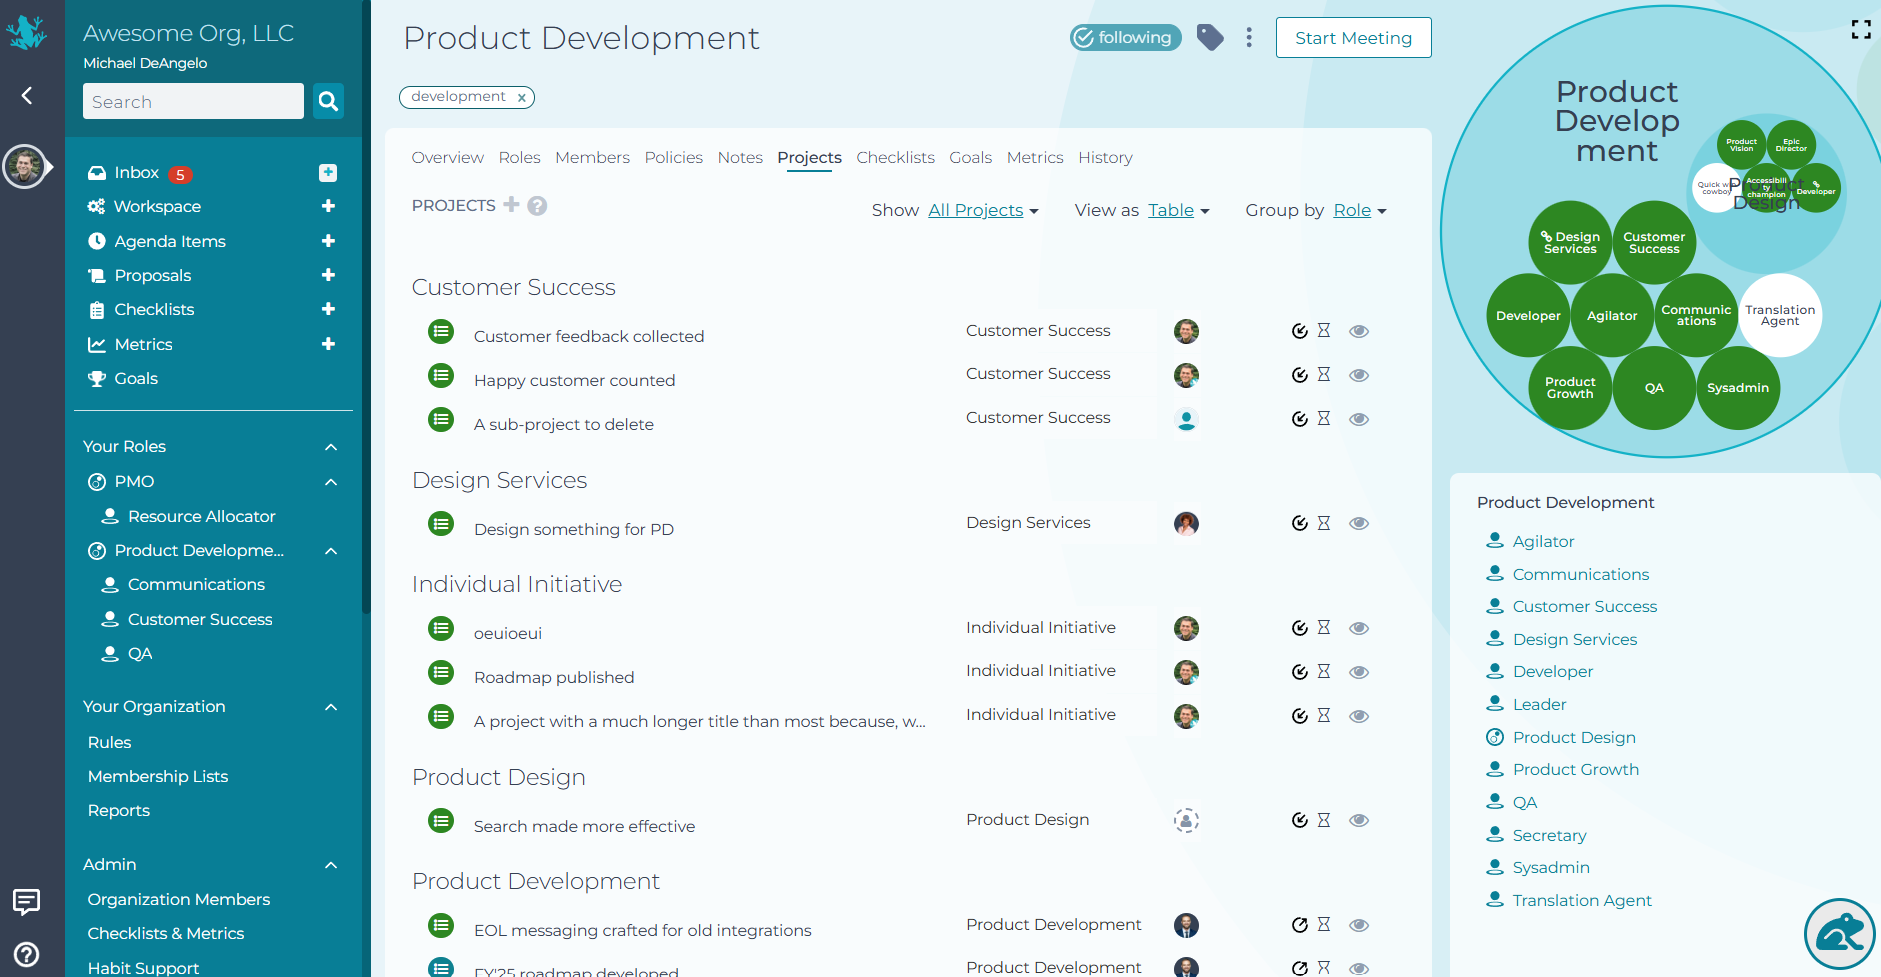Image resolution: width=1881 pixels, height=977 pixels.
Task: Open Organization Members in the Admin menu
Action: point(179,899)
